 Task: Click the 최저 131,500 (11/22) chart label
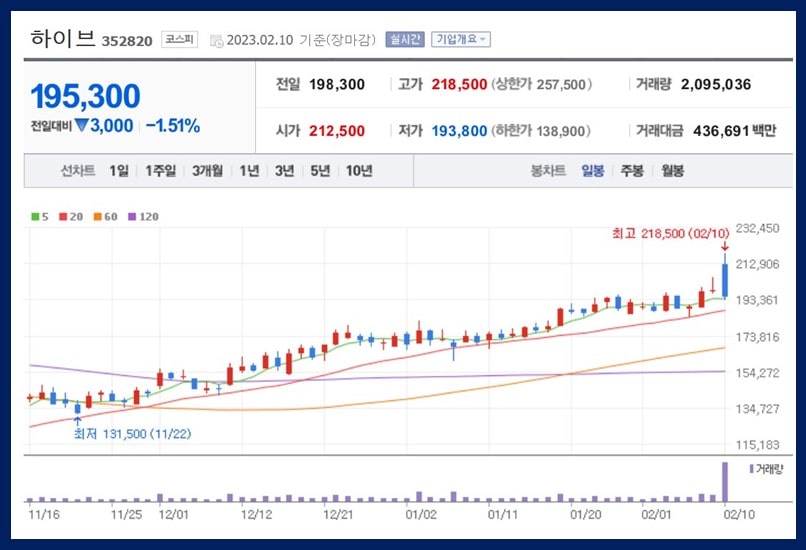click(x=133, y=434)
